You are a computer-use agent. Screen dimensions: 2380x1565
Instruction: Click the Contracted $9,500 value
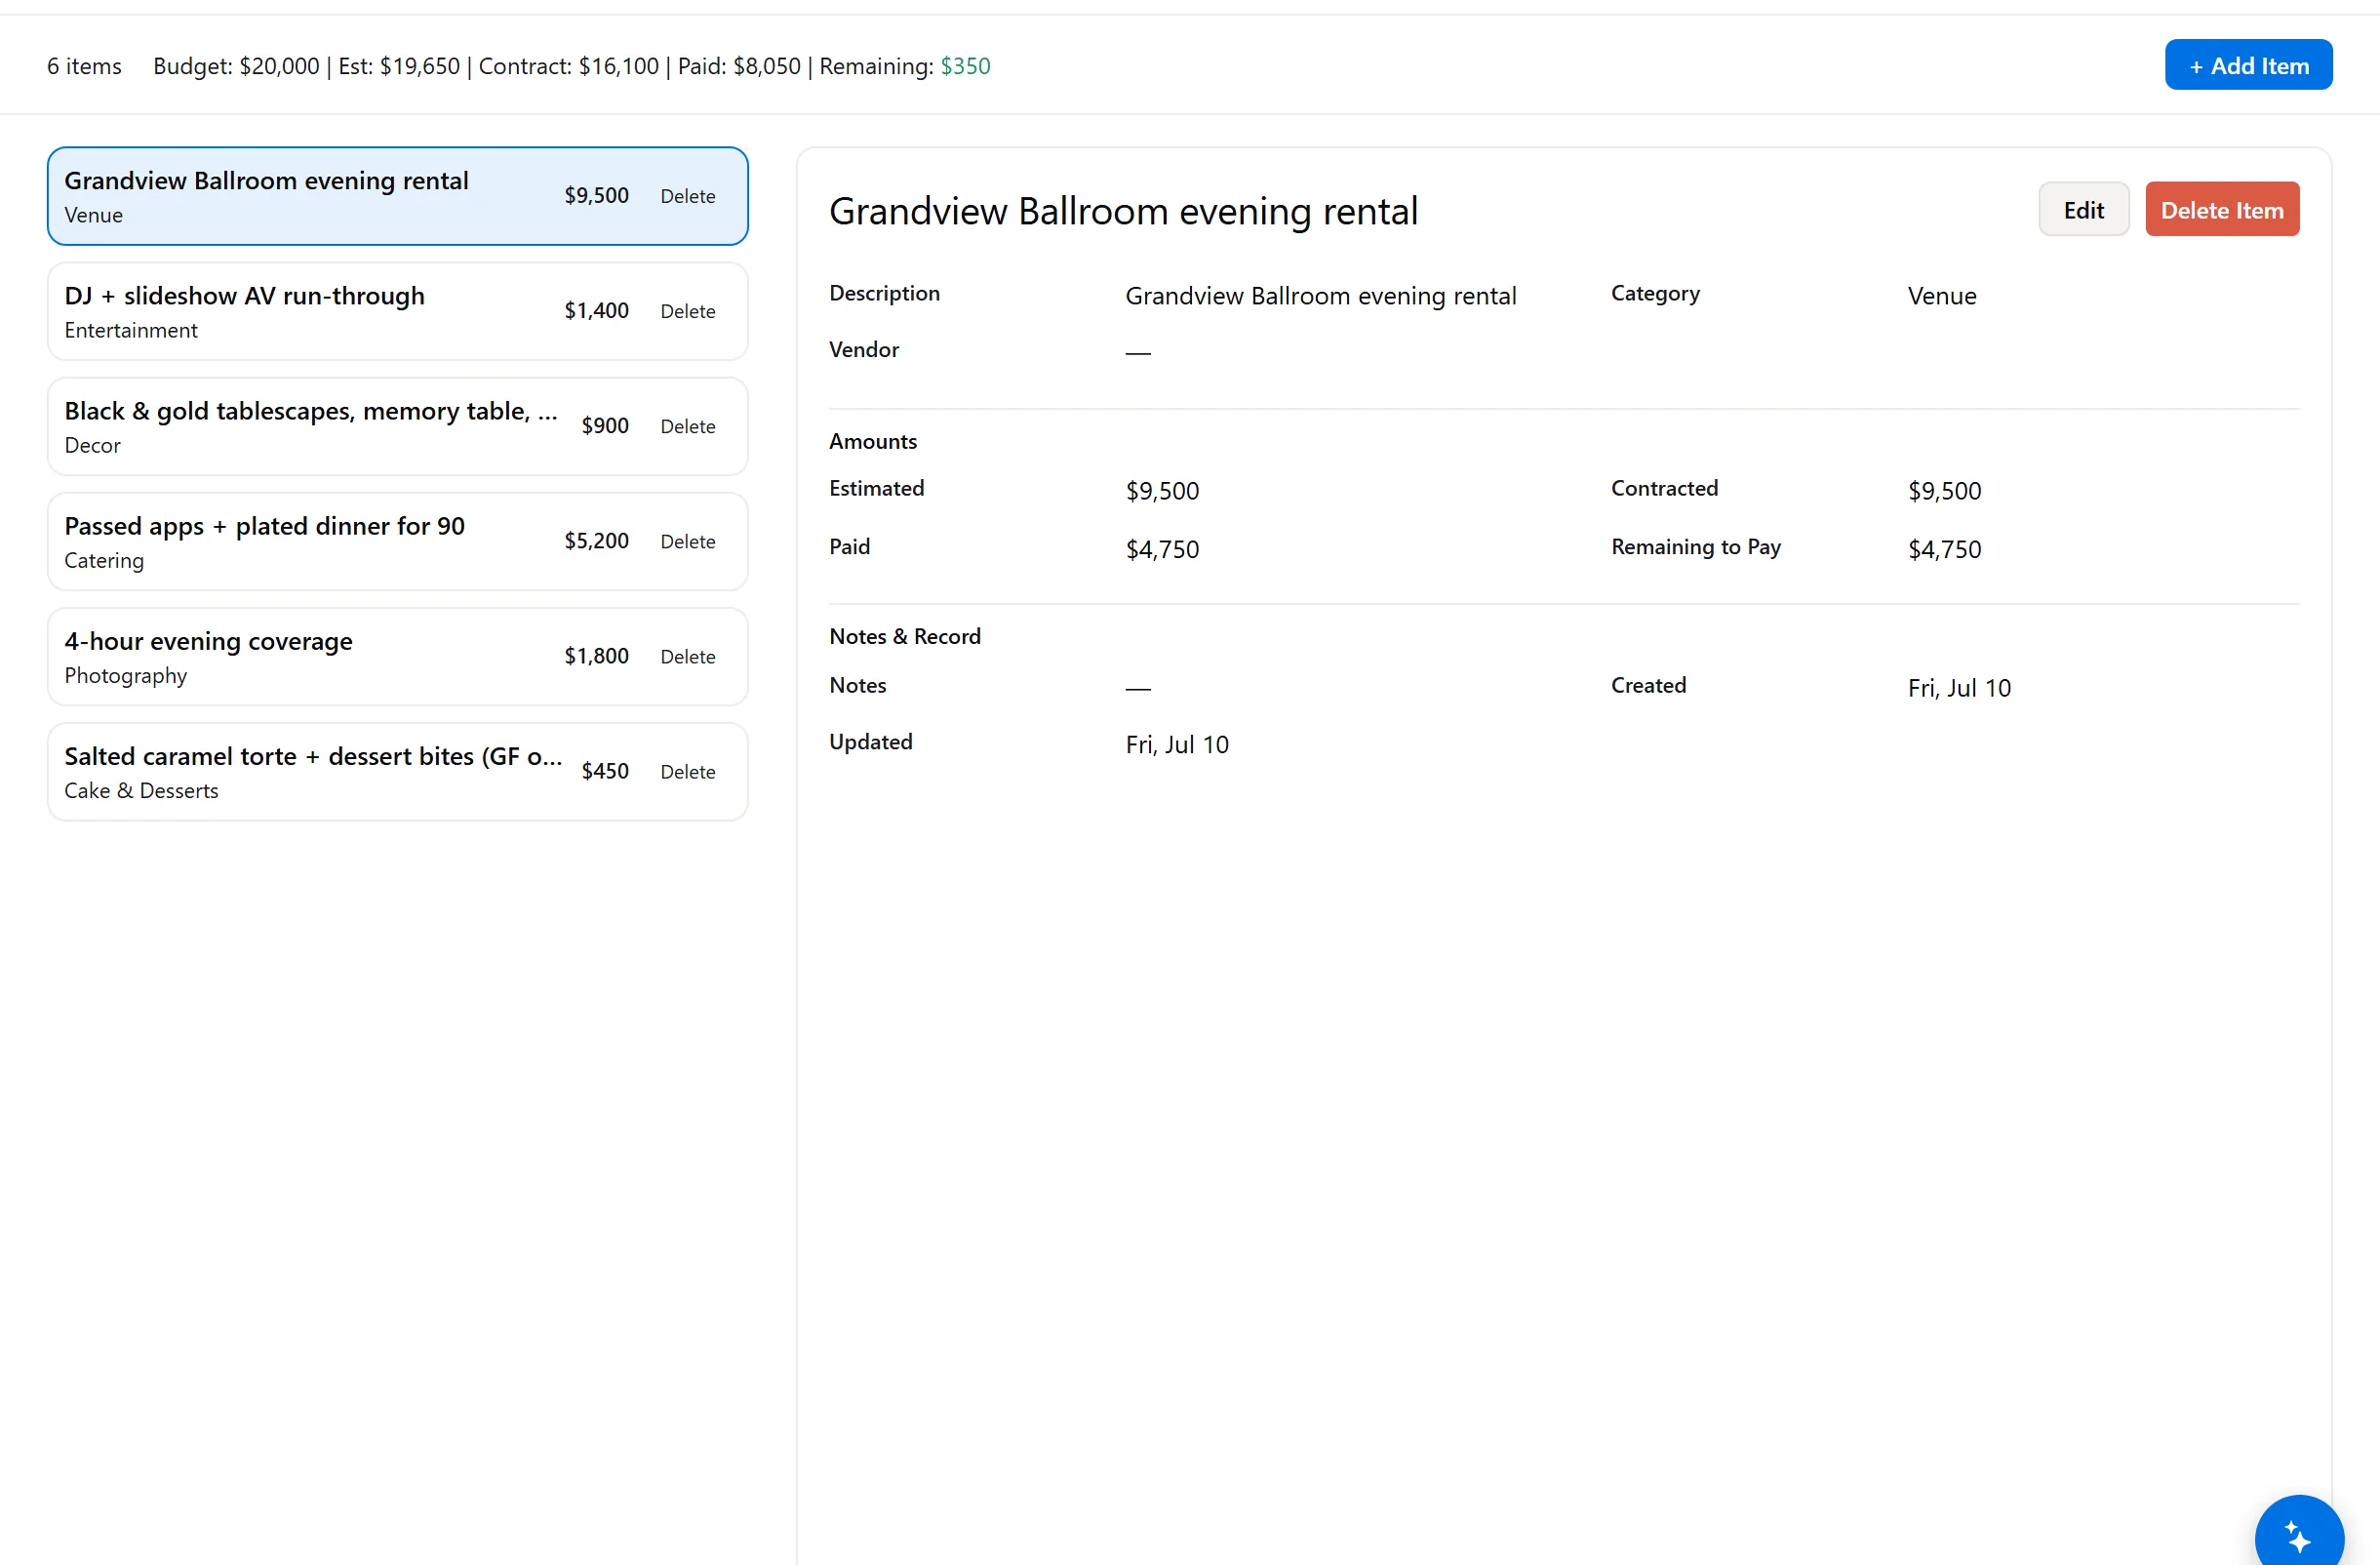1944,491
